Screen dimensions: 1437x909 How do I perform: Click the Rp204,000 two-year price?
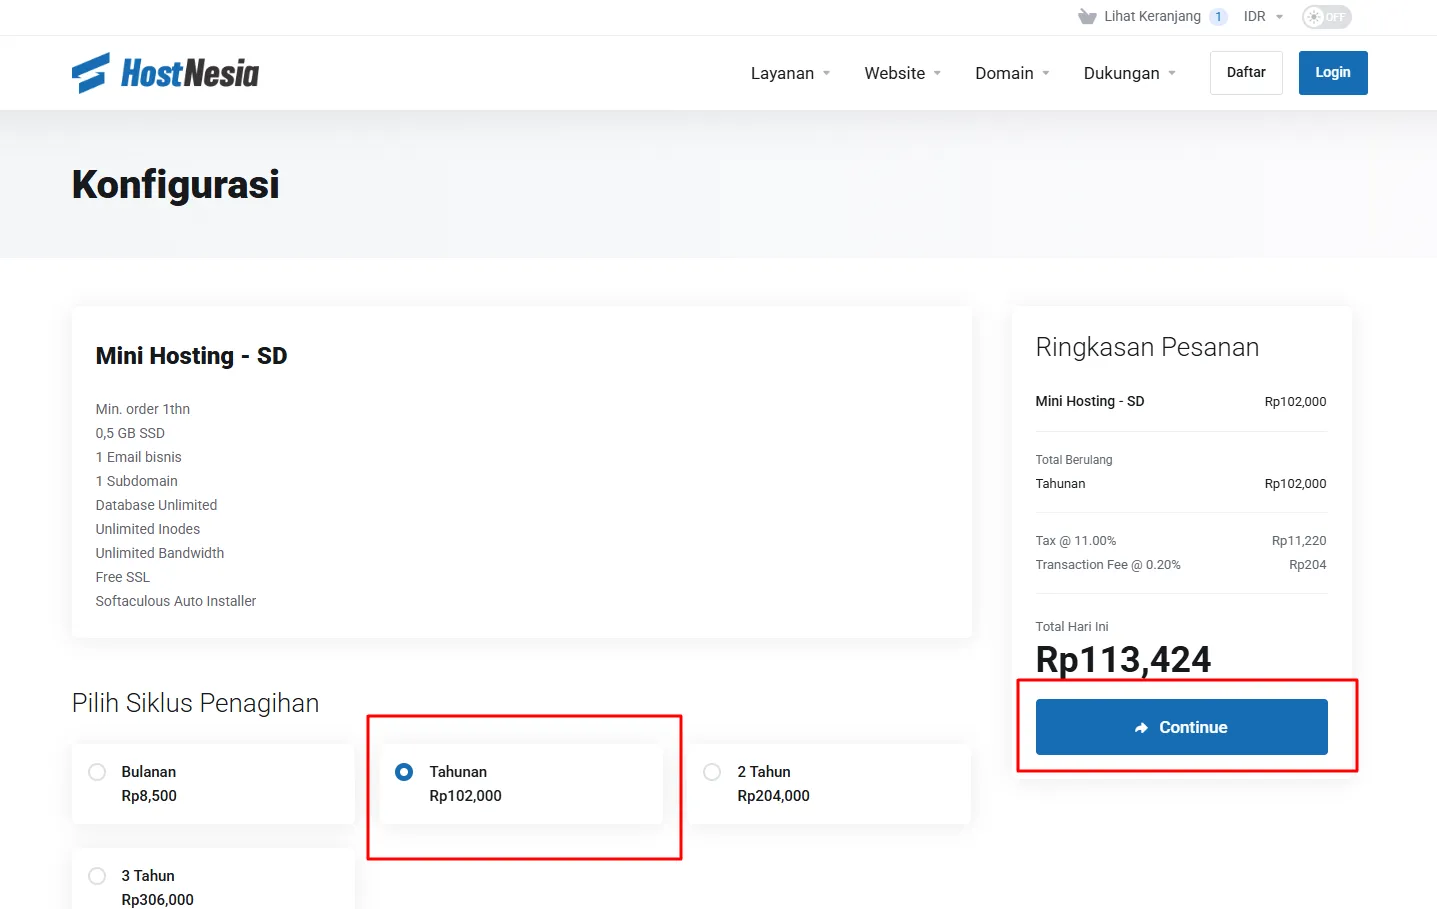(x=773, y=796)
